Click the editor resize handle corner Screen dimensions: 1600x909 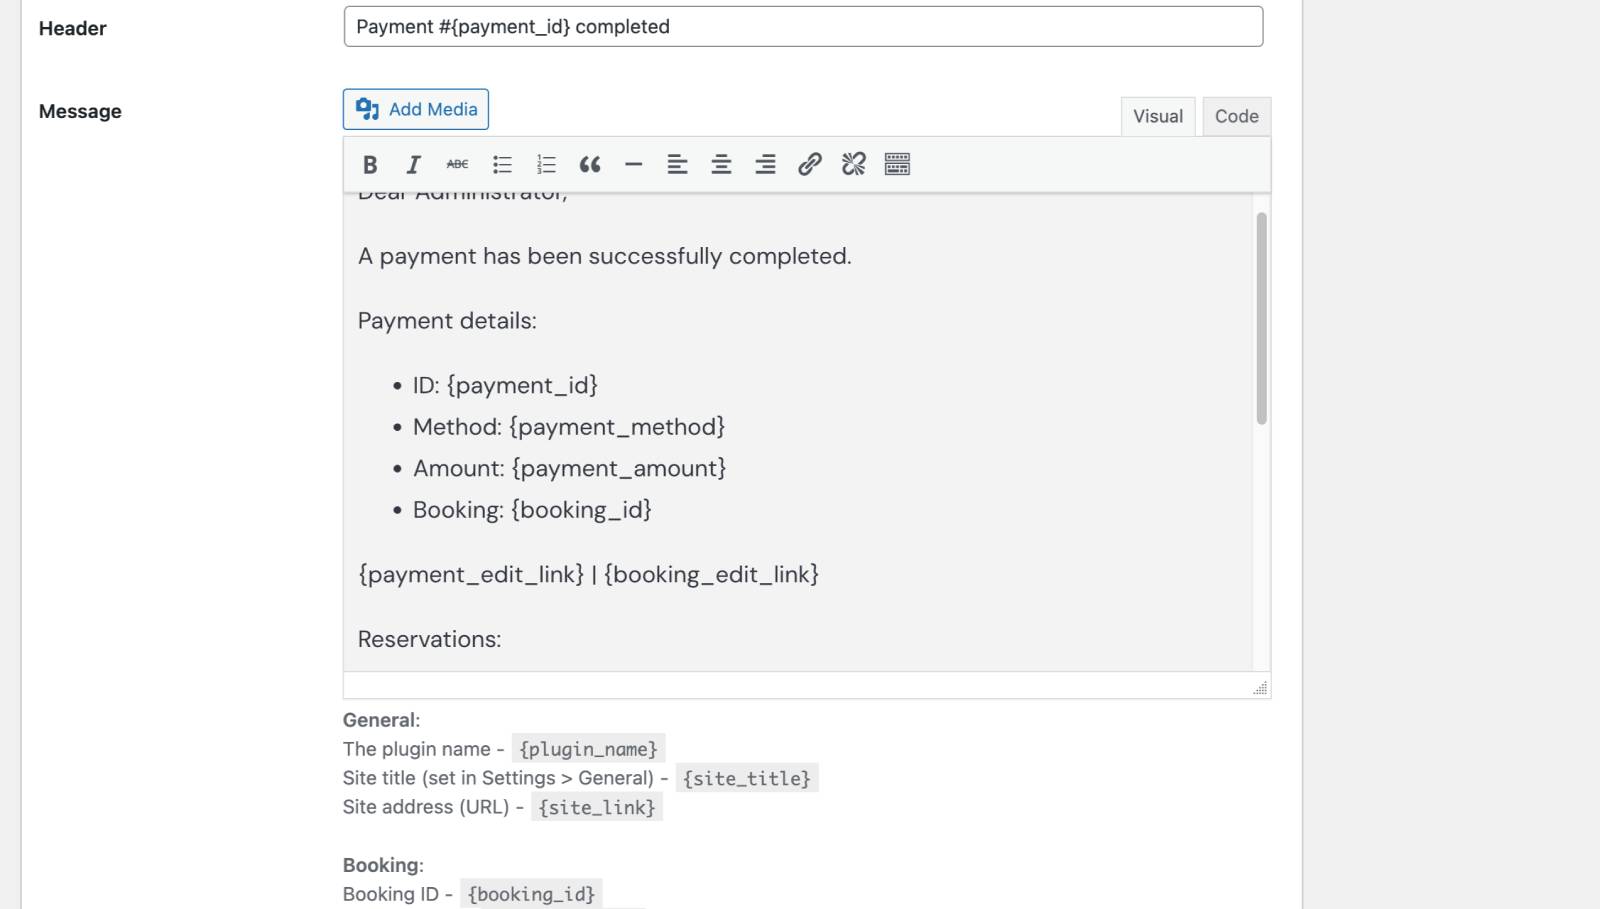click(1260, 688)
